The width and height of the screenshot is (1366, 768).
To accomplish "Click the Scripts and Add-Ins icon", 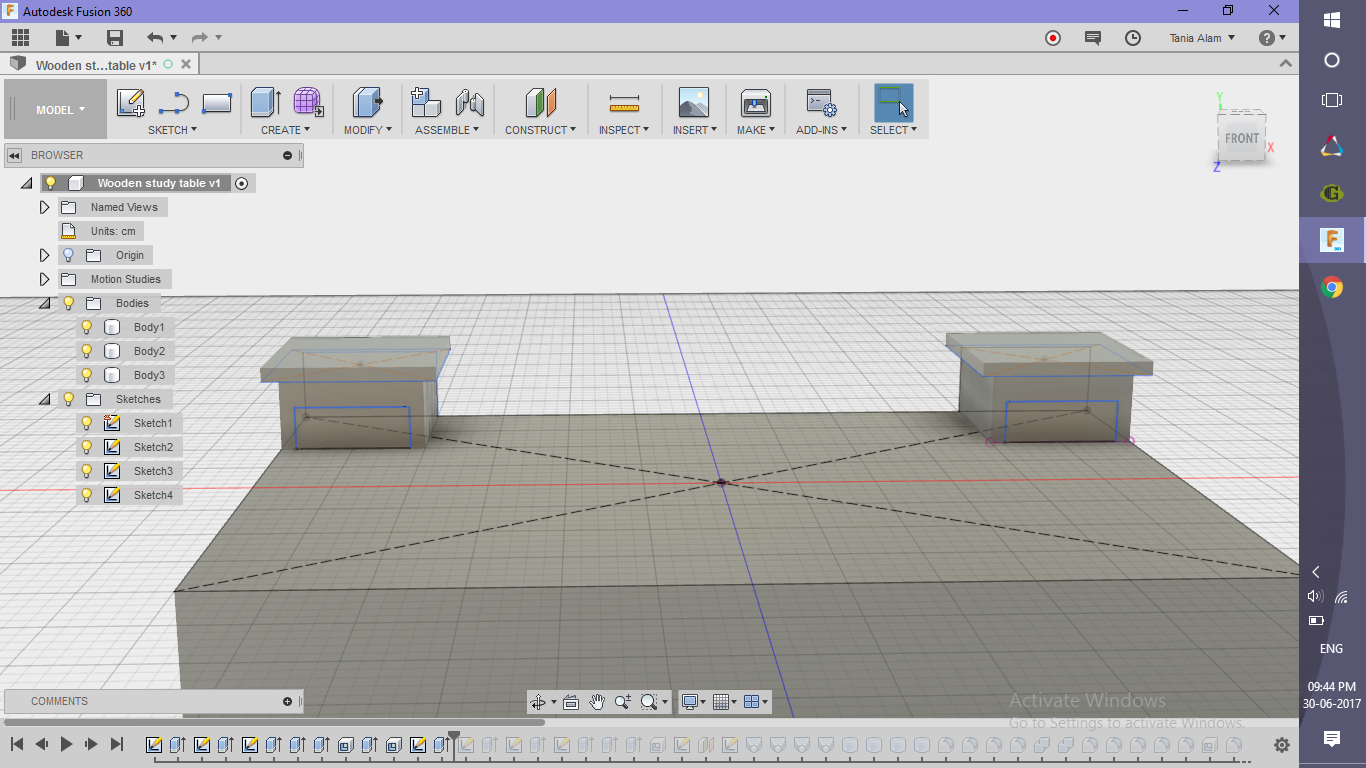I will click(x=822, y=103).
